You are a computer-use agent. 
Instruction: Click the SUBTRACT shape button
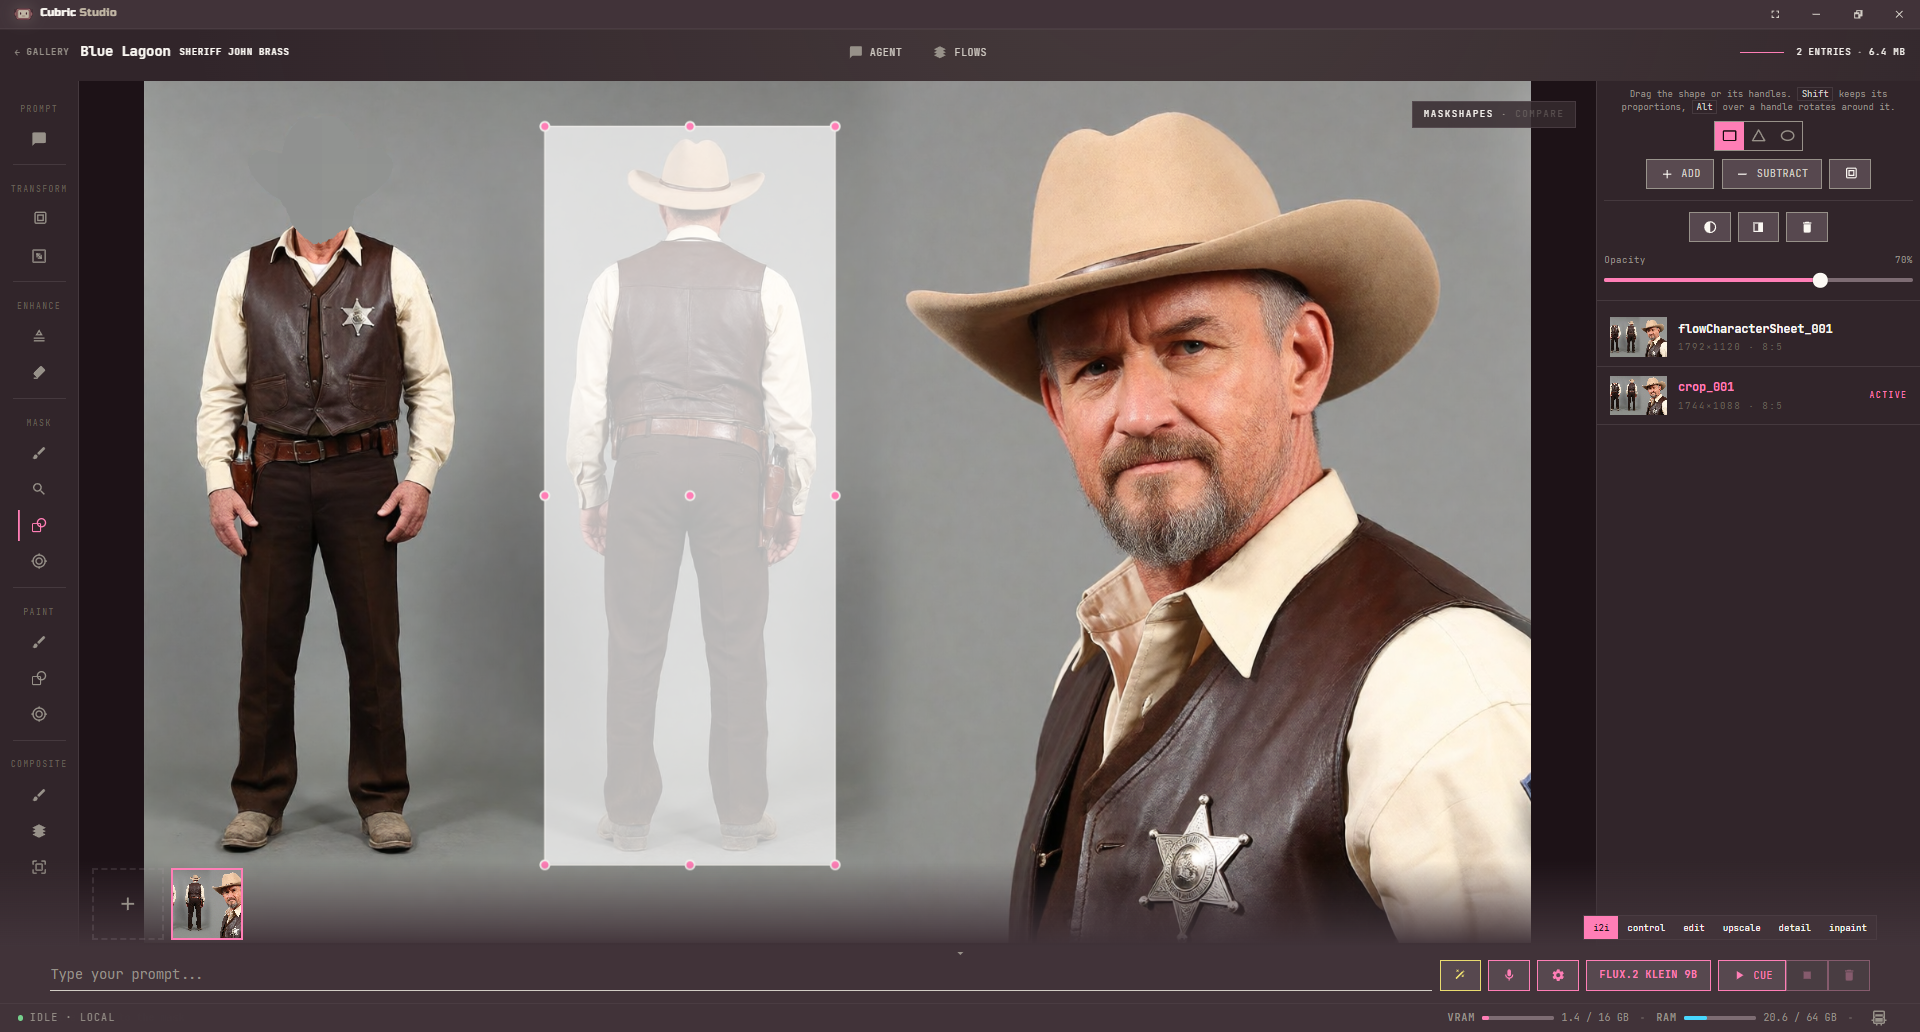pos(1772,174)
